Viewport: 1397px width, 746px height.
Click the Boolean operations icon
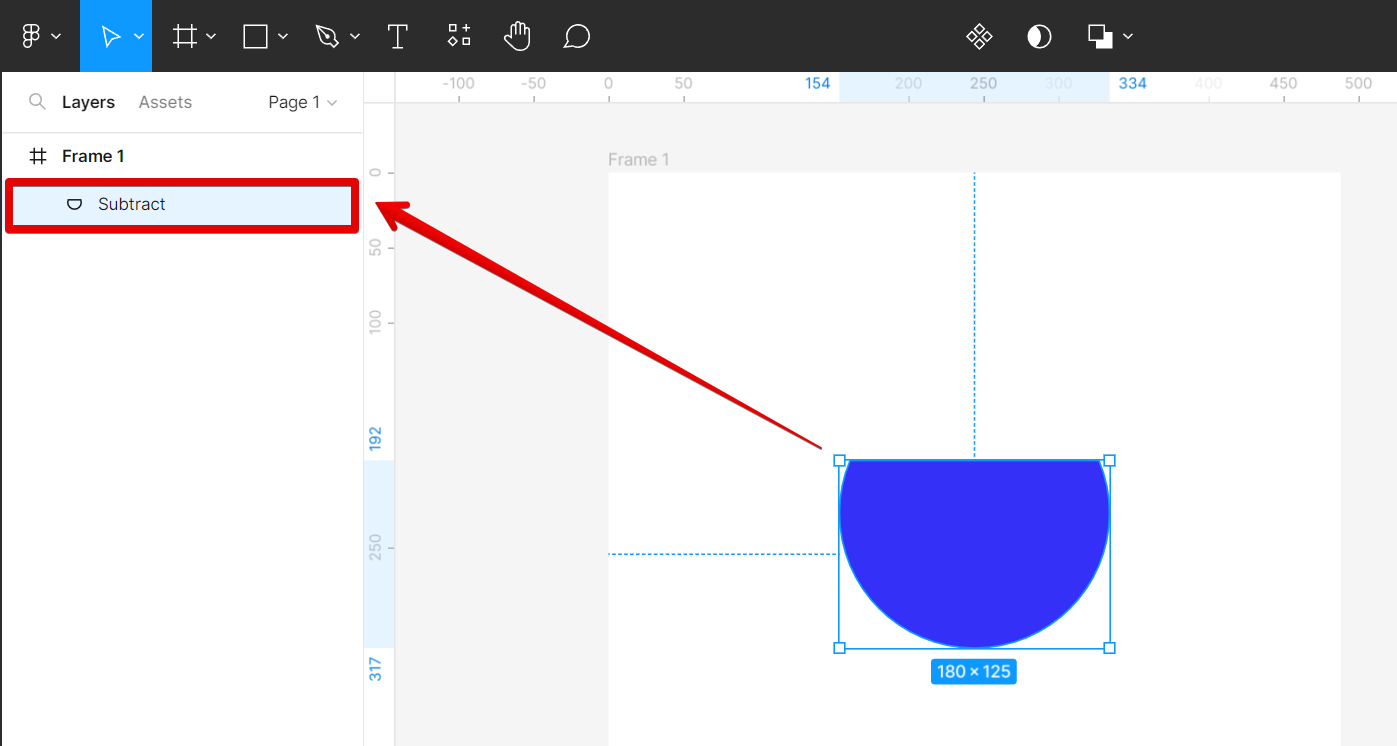coord(1100,37)
